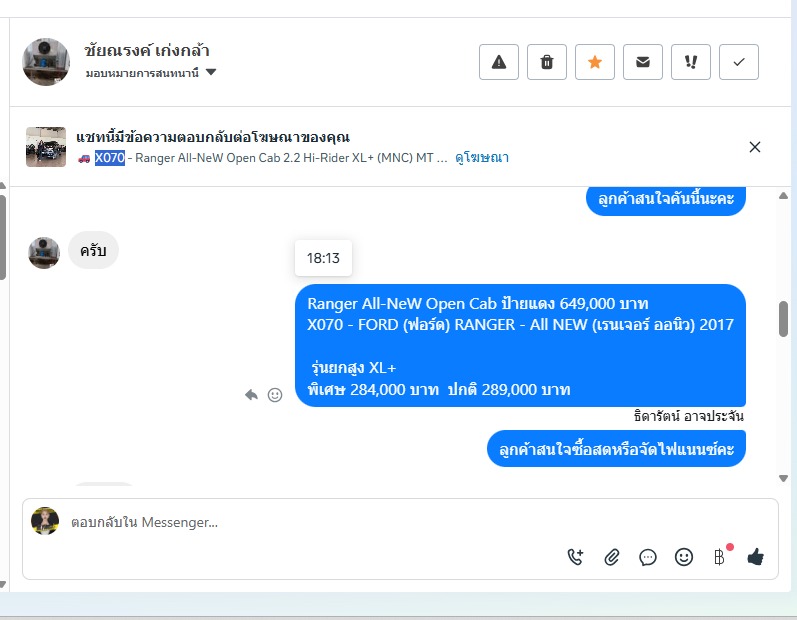Click the baht payment request icon
This screenshot has height=620, width=797.
[719, 557]
